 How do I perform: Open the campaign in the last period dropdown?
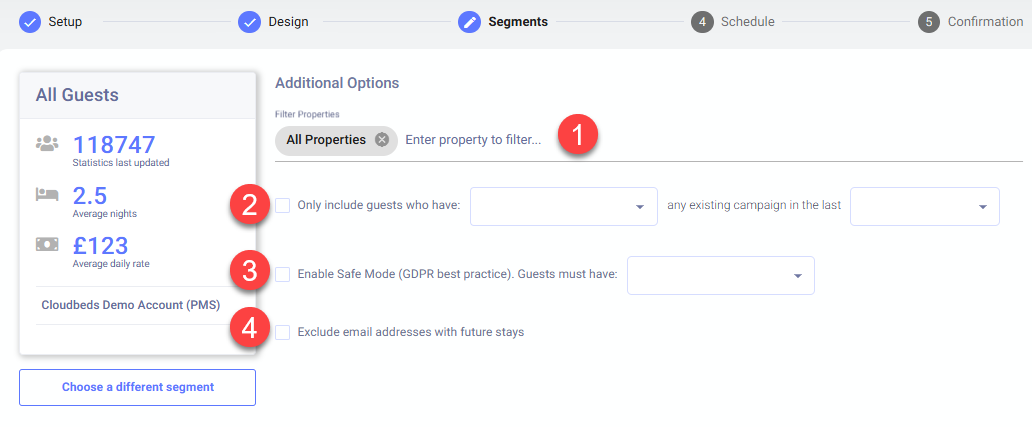click(925, 207)
